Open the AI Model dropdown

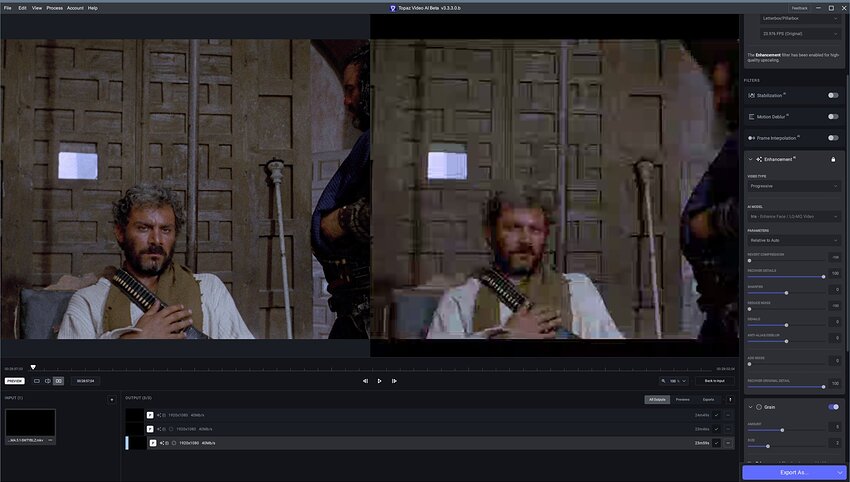click(x=794, y=216)
